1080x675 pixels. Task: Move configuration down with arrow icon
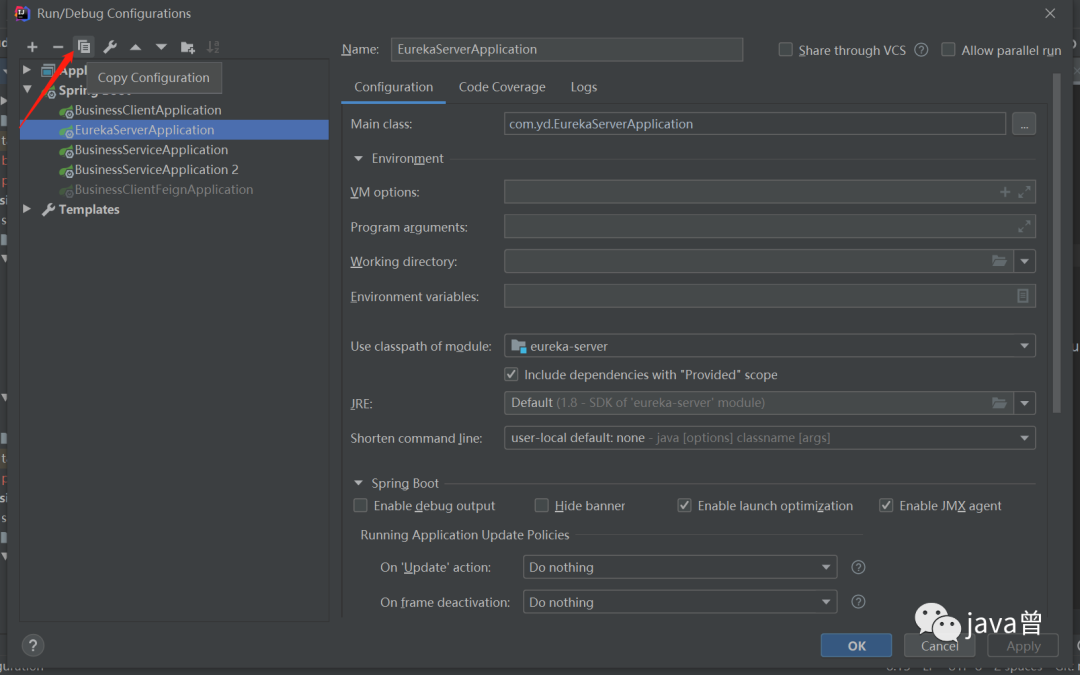[x=161, y=48]
